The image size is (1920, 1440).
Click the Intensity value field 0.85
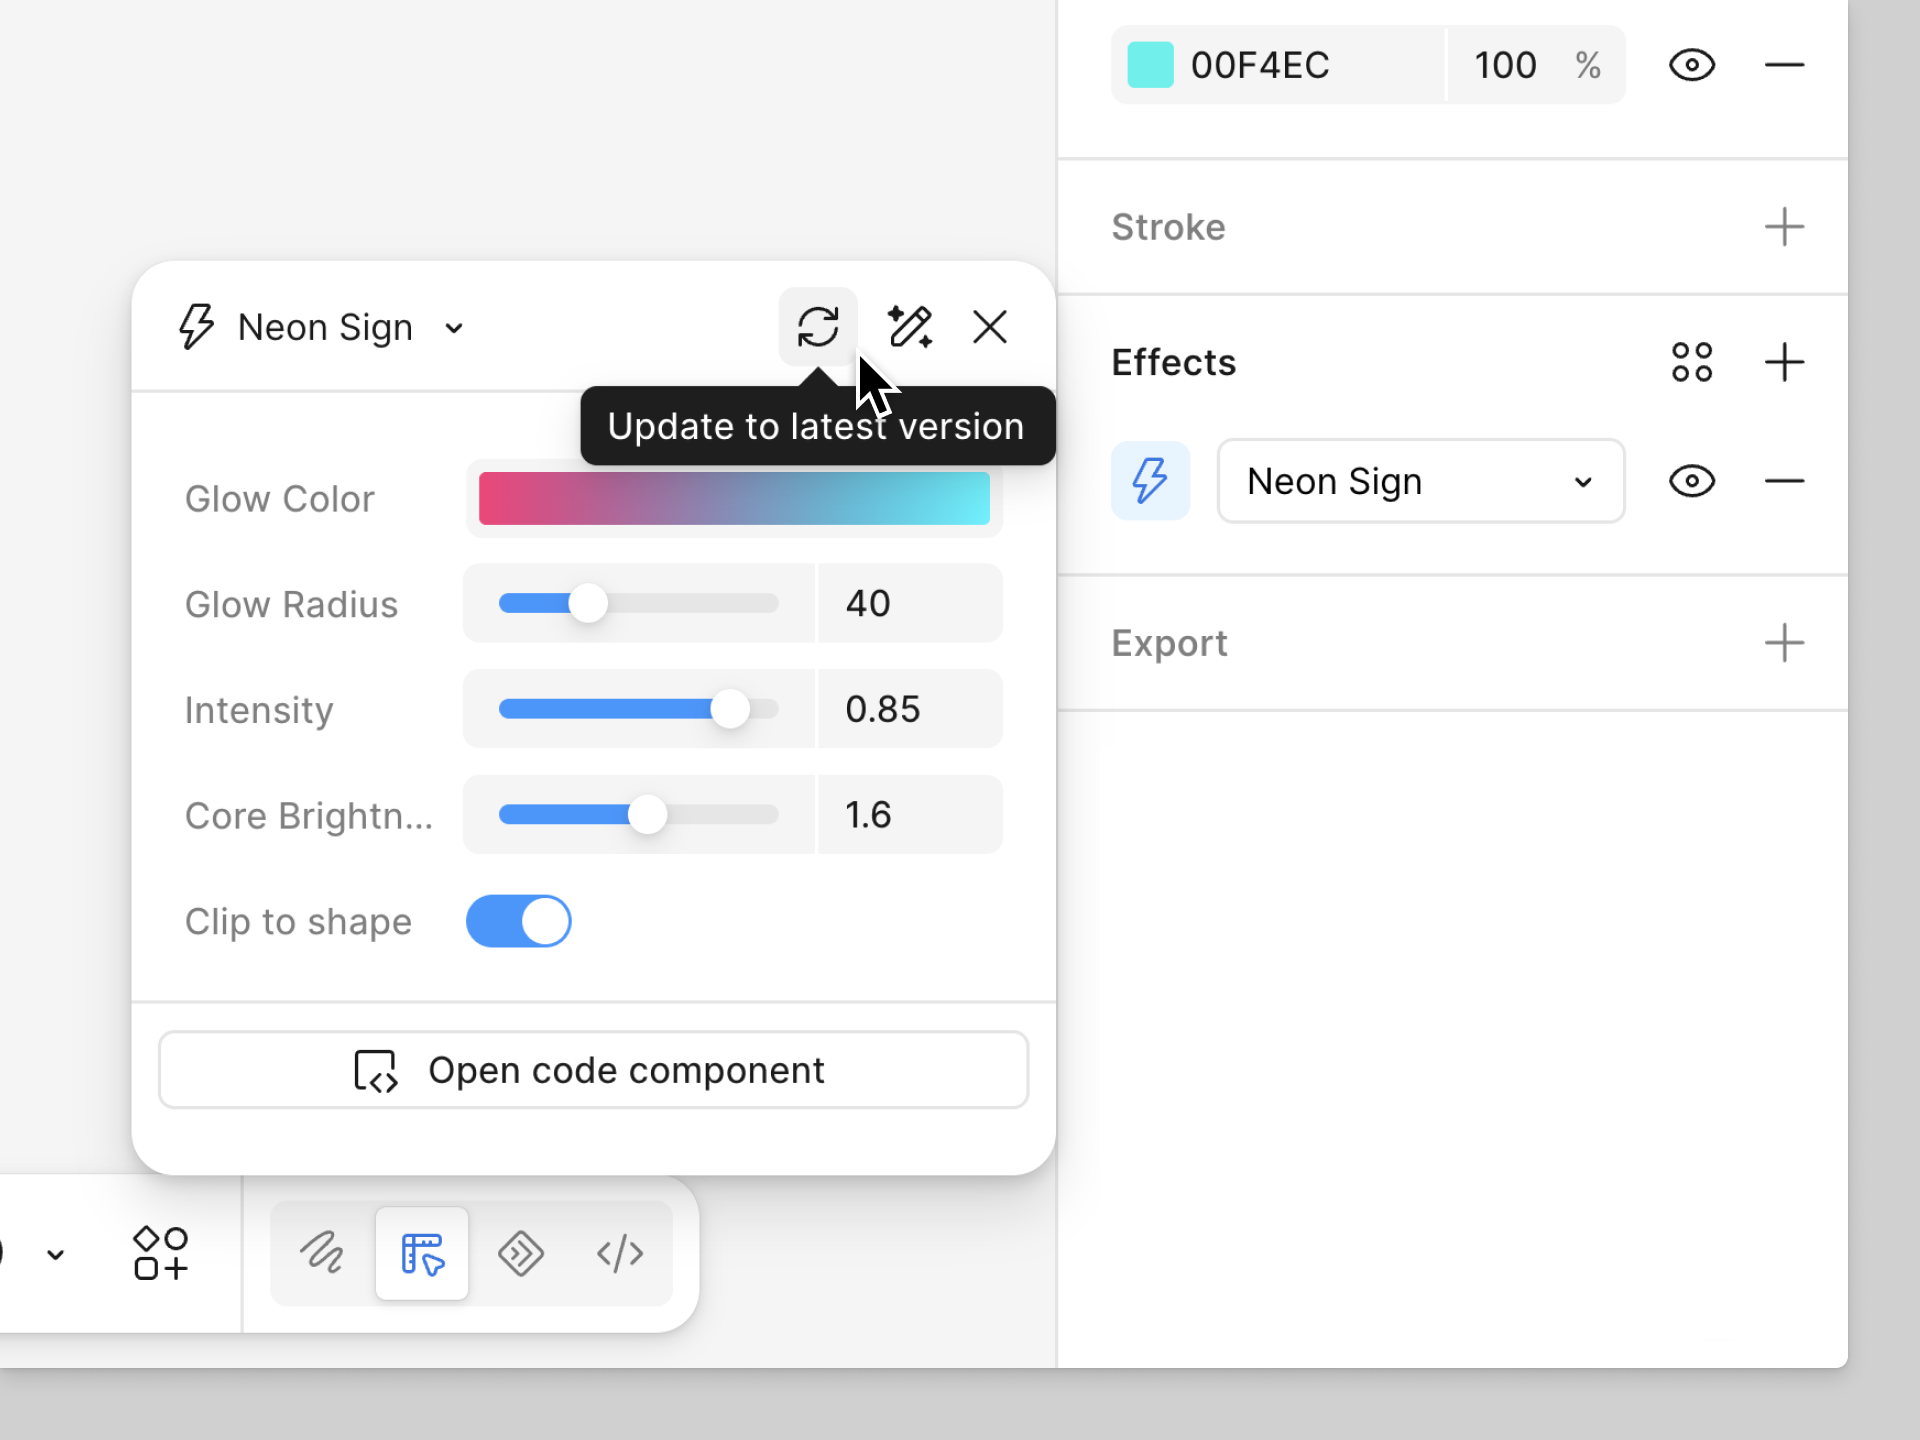point(910,709)
